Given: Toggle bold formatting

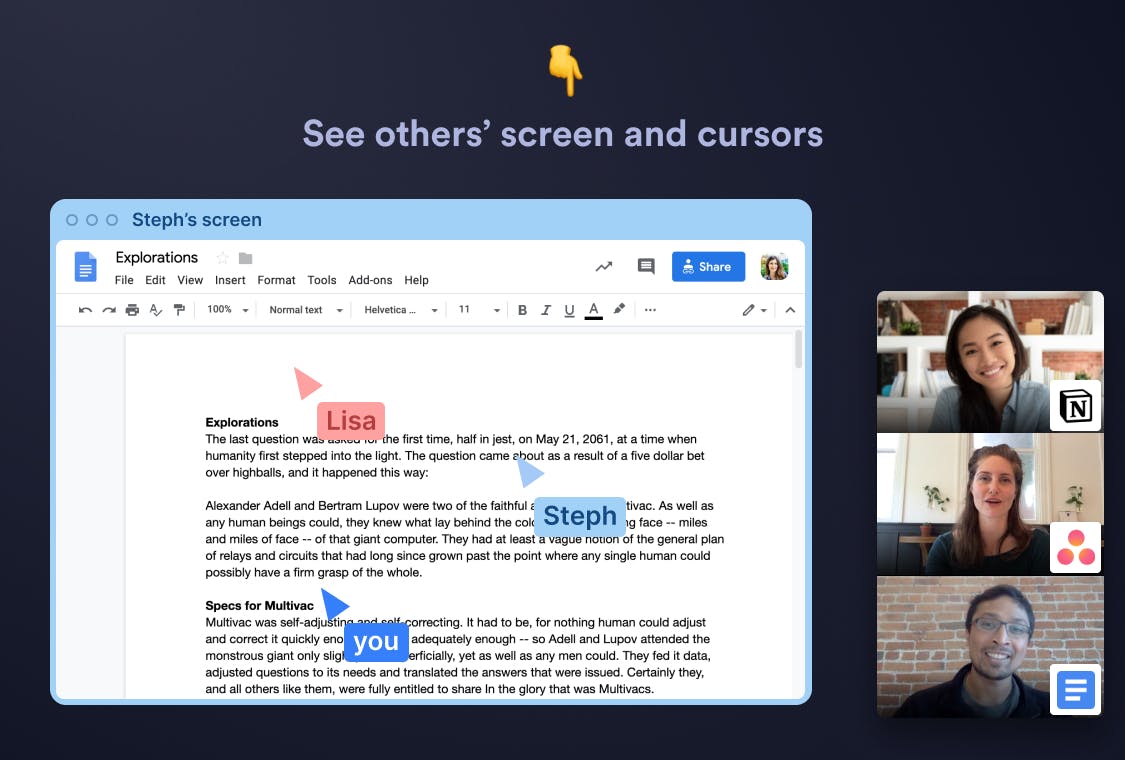Looking at the screenshot, I should (x=522, y=310).
